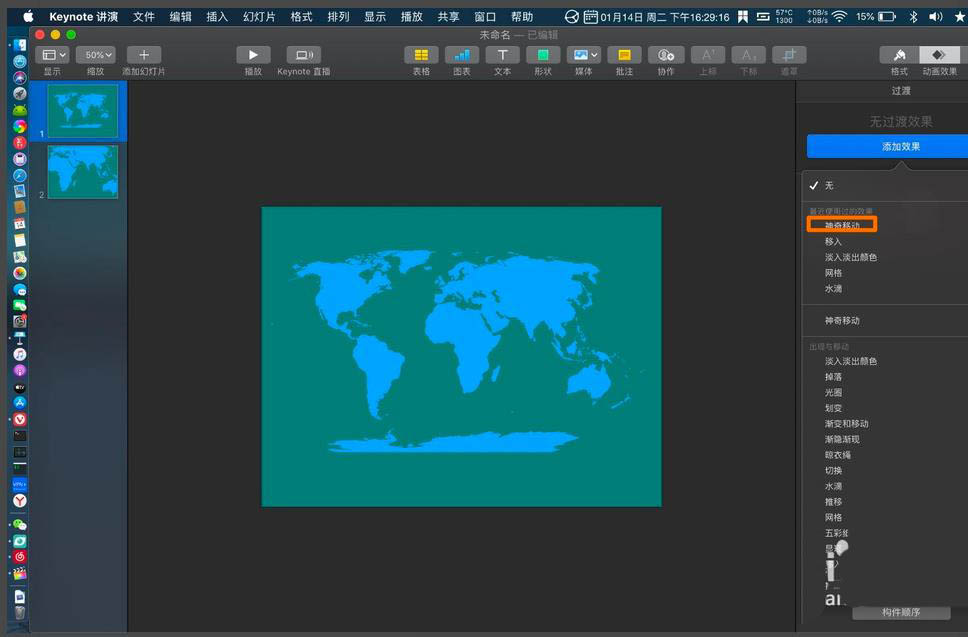
Task: Open the Keynote 讲演 application menu
Action: click(x=83, y=17)
